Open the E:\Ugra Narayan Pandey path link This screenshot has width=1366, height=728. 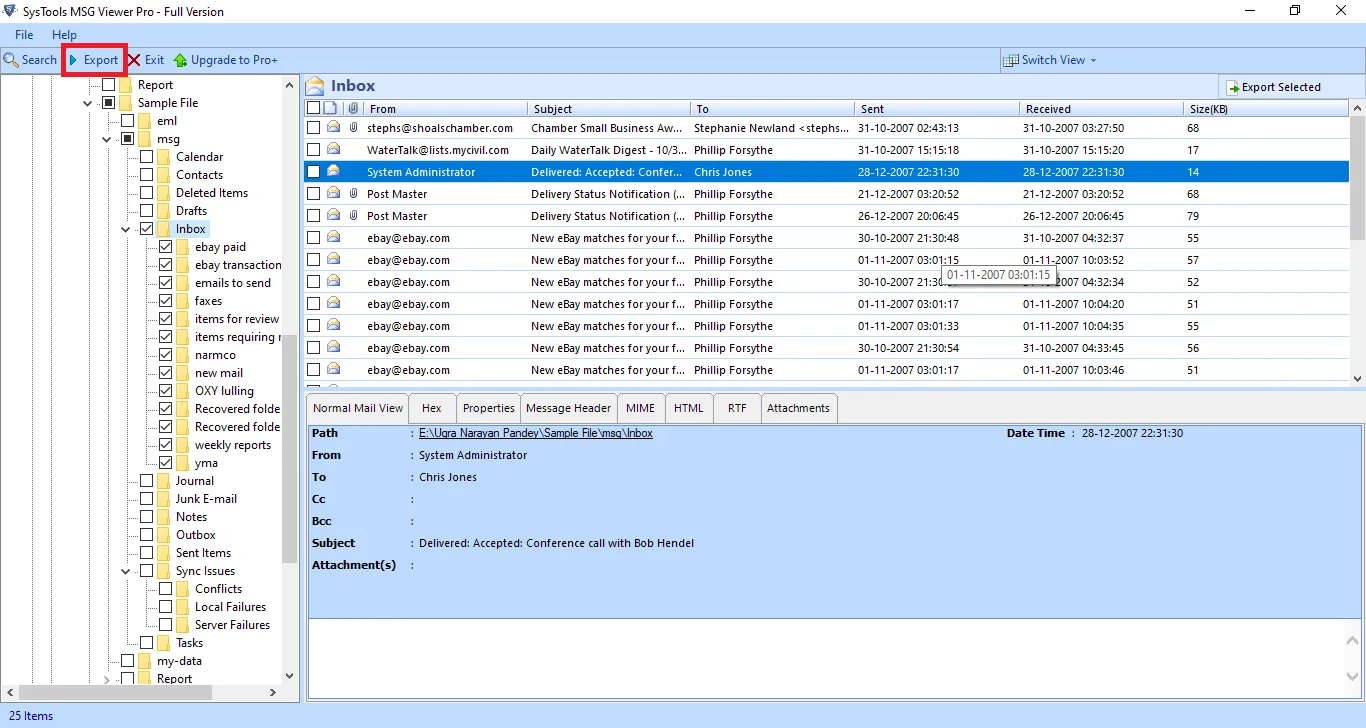pyautogui.click(x=535, y=433)
